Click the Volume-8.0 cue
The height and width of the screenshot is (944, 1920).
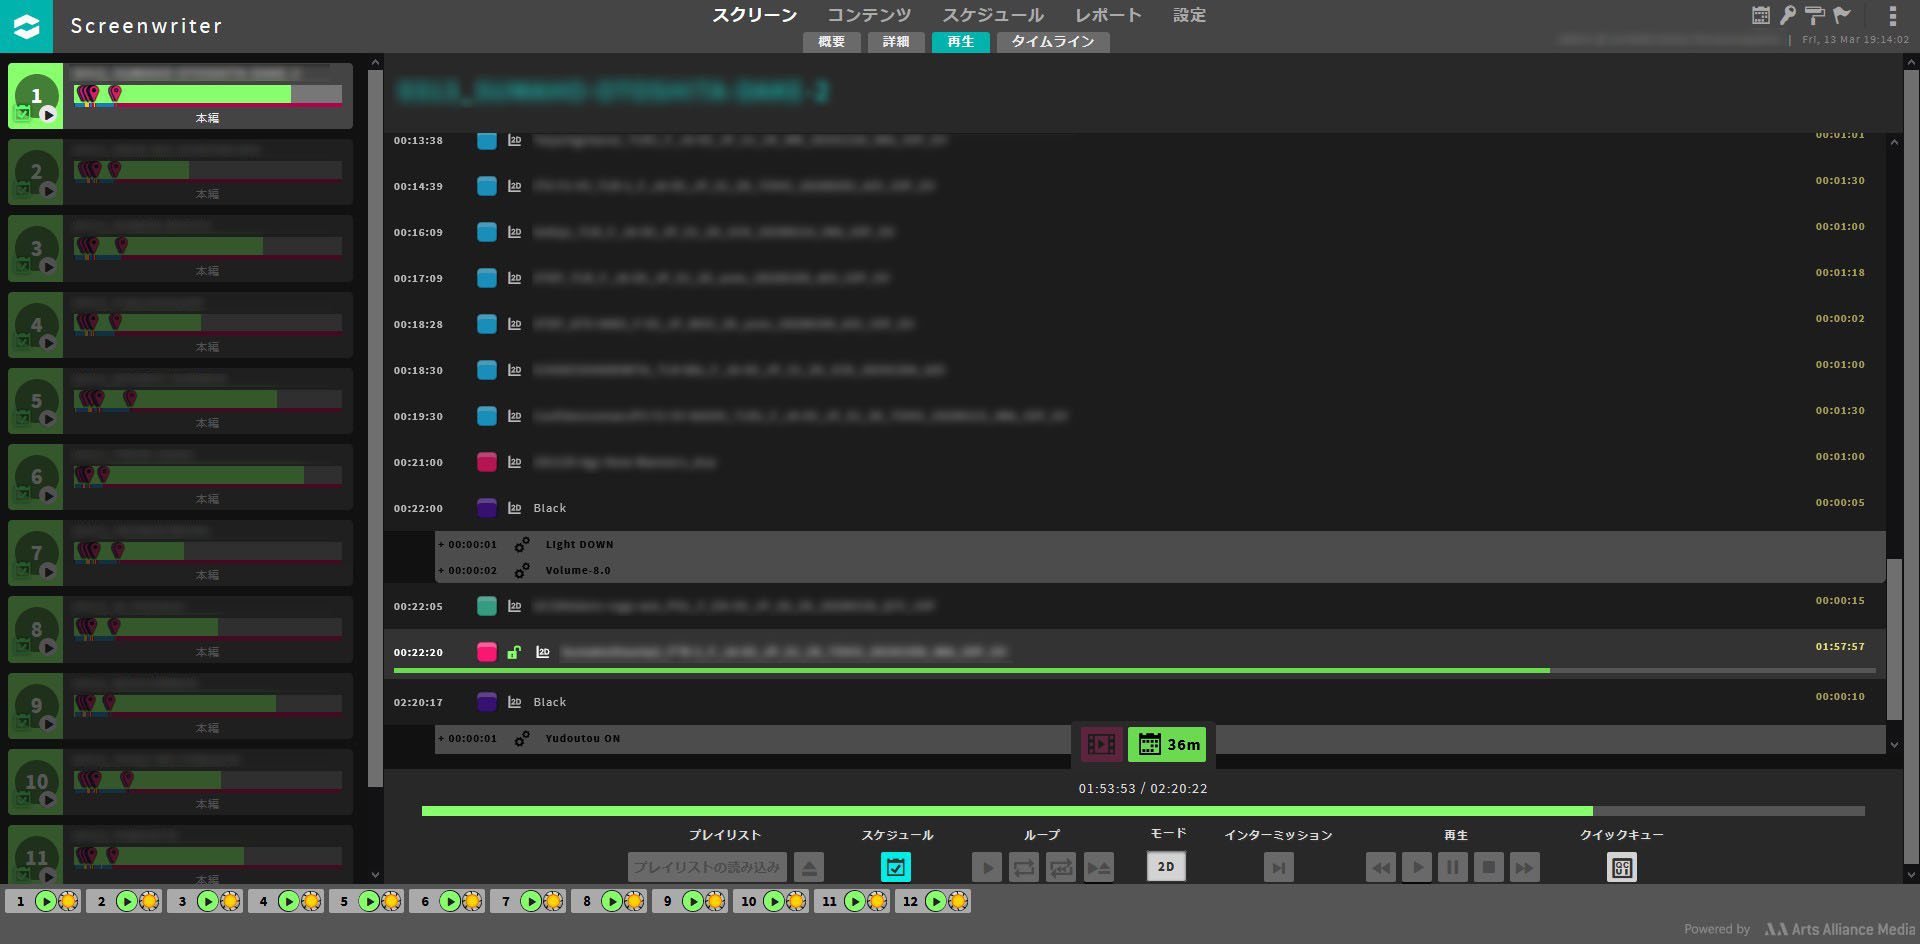[578, 571]
